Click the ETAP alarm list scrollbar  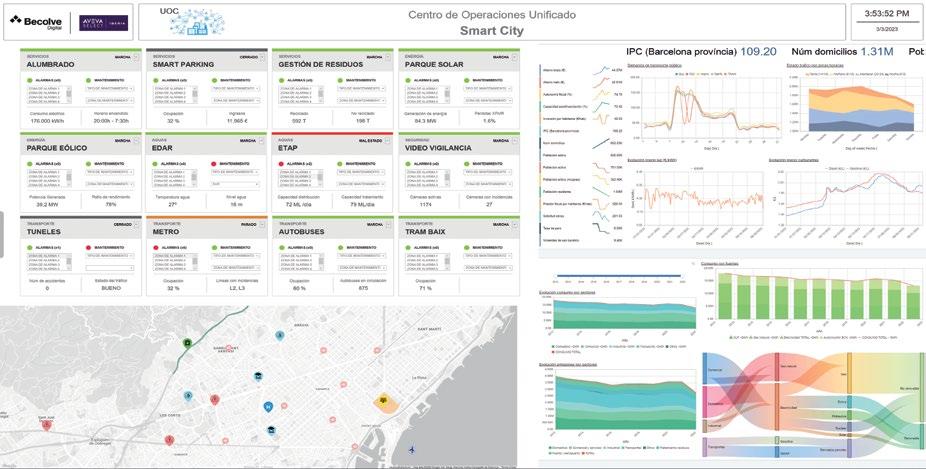coord(321,178)
